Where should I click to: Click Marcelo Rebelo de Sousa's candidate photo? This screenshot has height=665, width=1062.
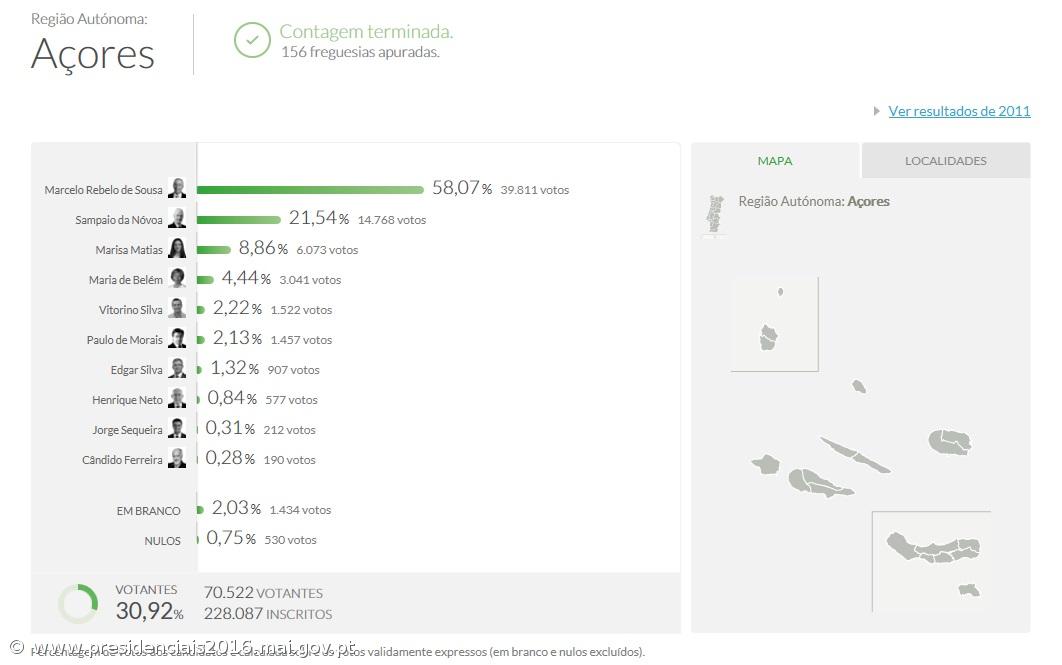(177, 188)
